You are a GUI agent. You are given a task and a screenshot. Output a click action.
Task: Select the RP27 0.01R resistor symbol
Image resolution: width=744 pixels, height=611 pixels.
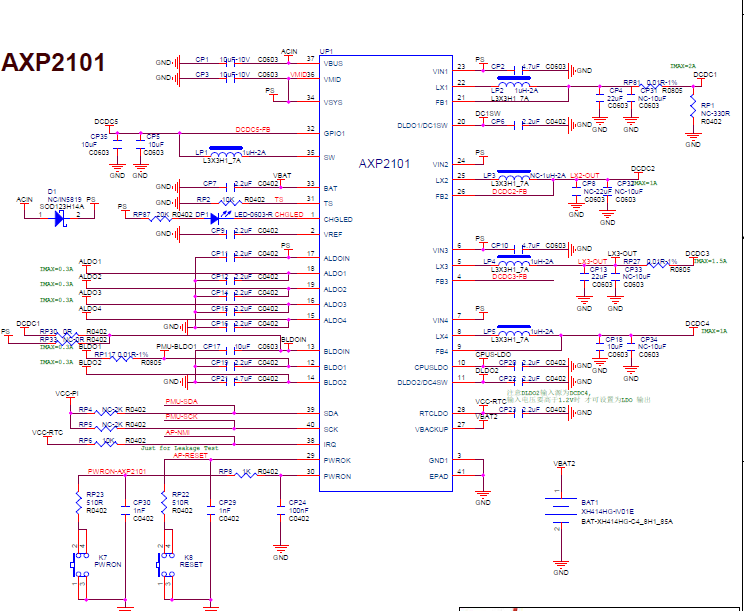click(x=658, y=265)
